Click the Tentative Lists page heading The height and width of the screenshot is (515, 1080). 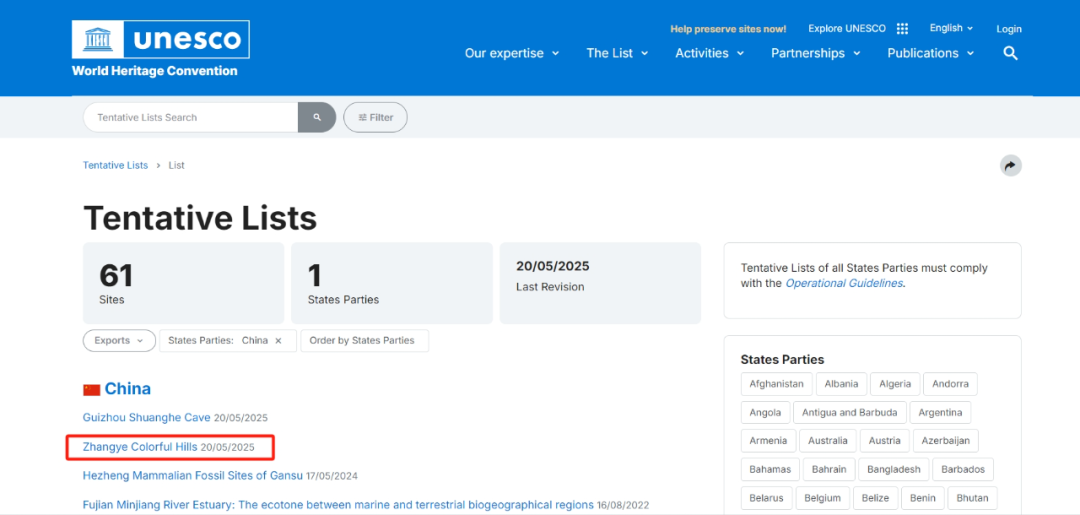point(200,218)
